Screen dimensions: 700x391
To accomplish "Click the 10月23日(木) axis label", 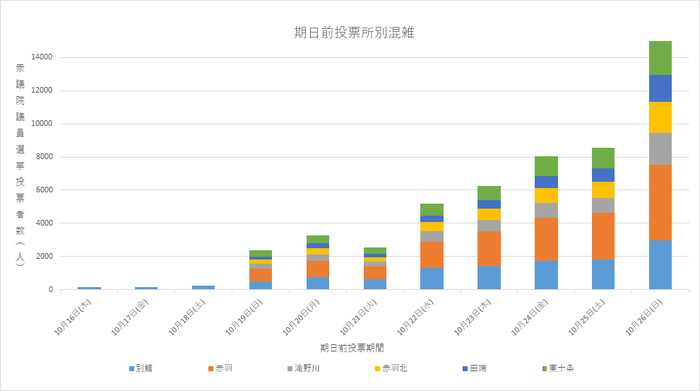I will coord(473,317).
